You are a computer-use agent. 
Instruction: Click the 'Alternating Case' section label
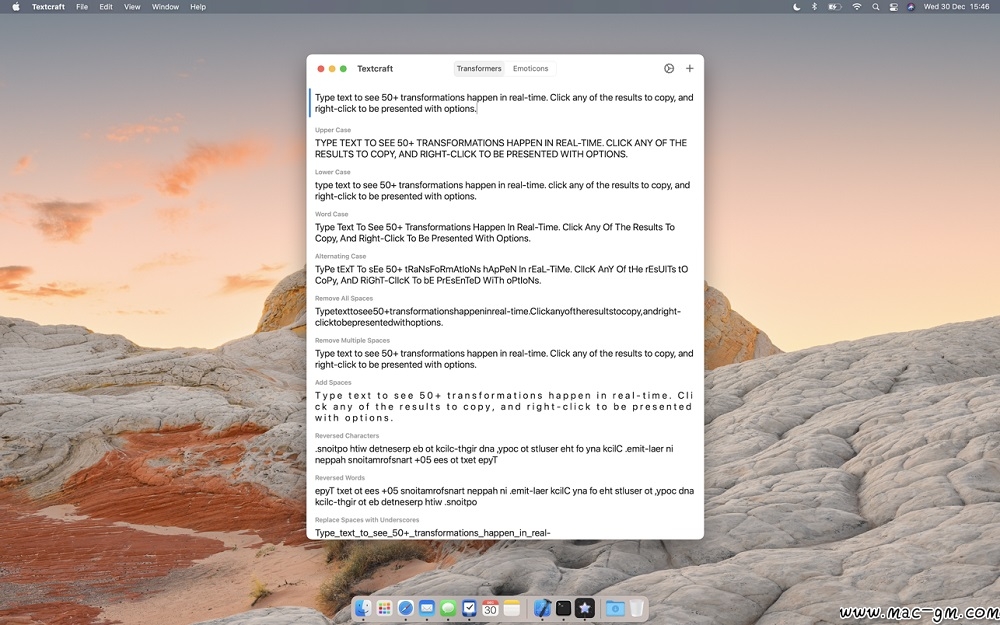(340, 256)
